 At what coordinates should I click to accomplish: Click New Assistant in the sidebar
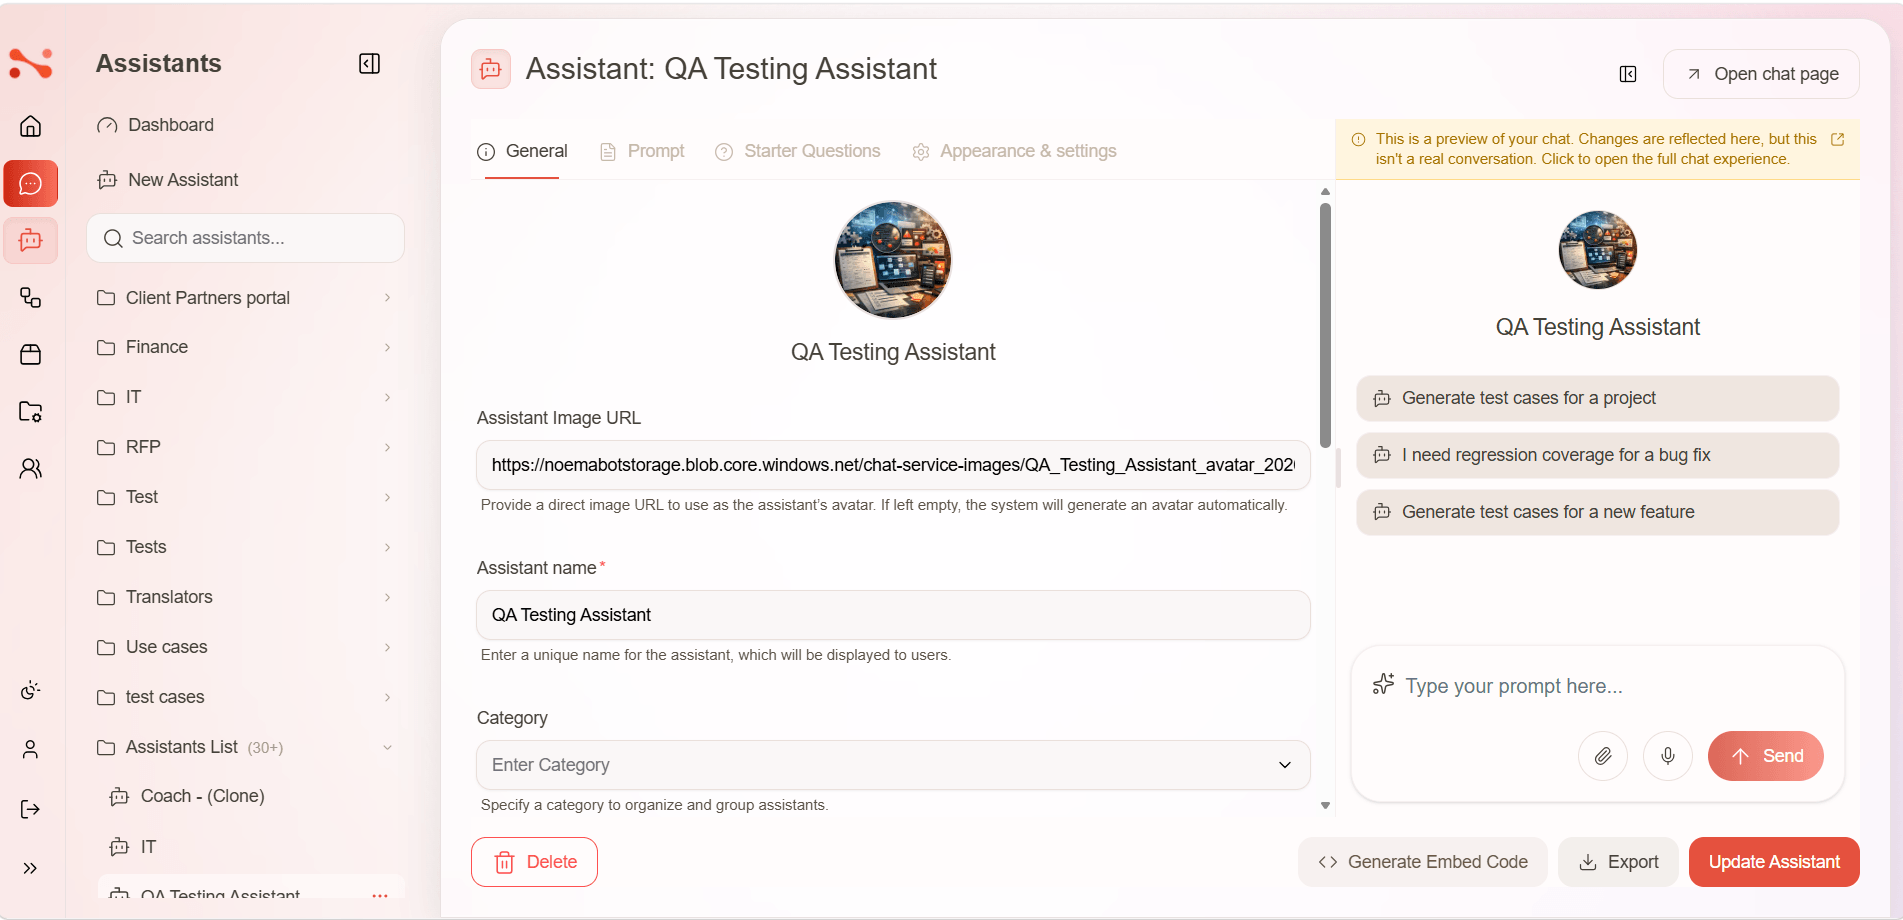point(168,180)
